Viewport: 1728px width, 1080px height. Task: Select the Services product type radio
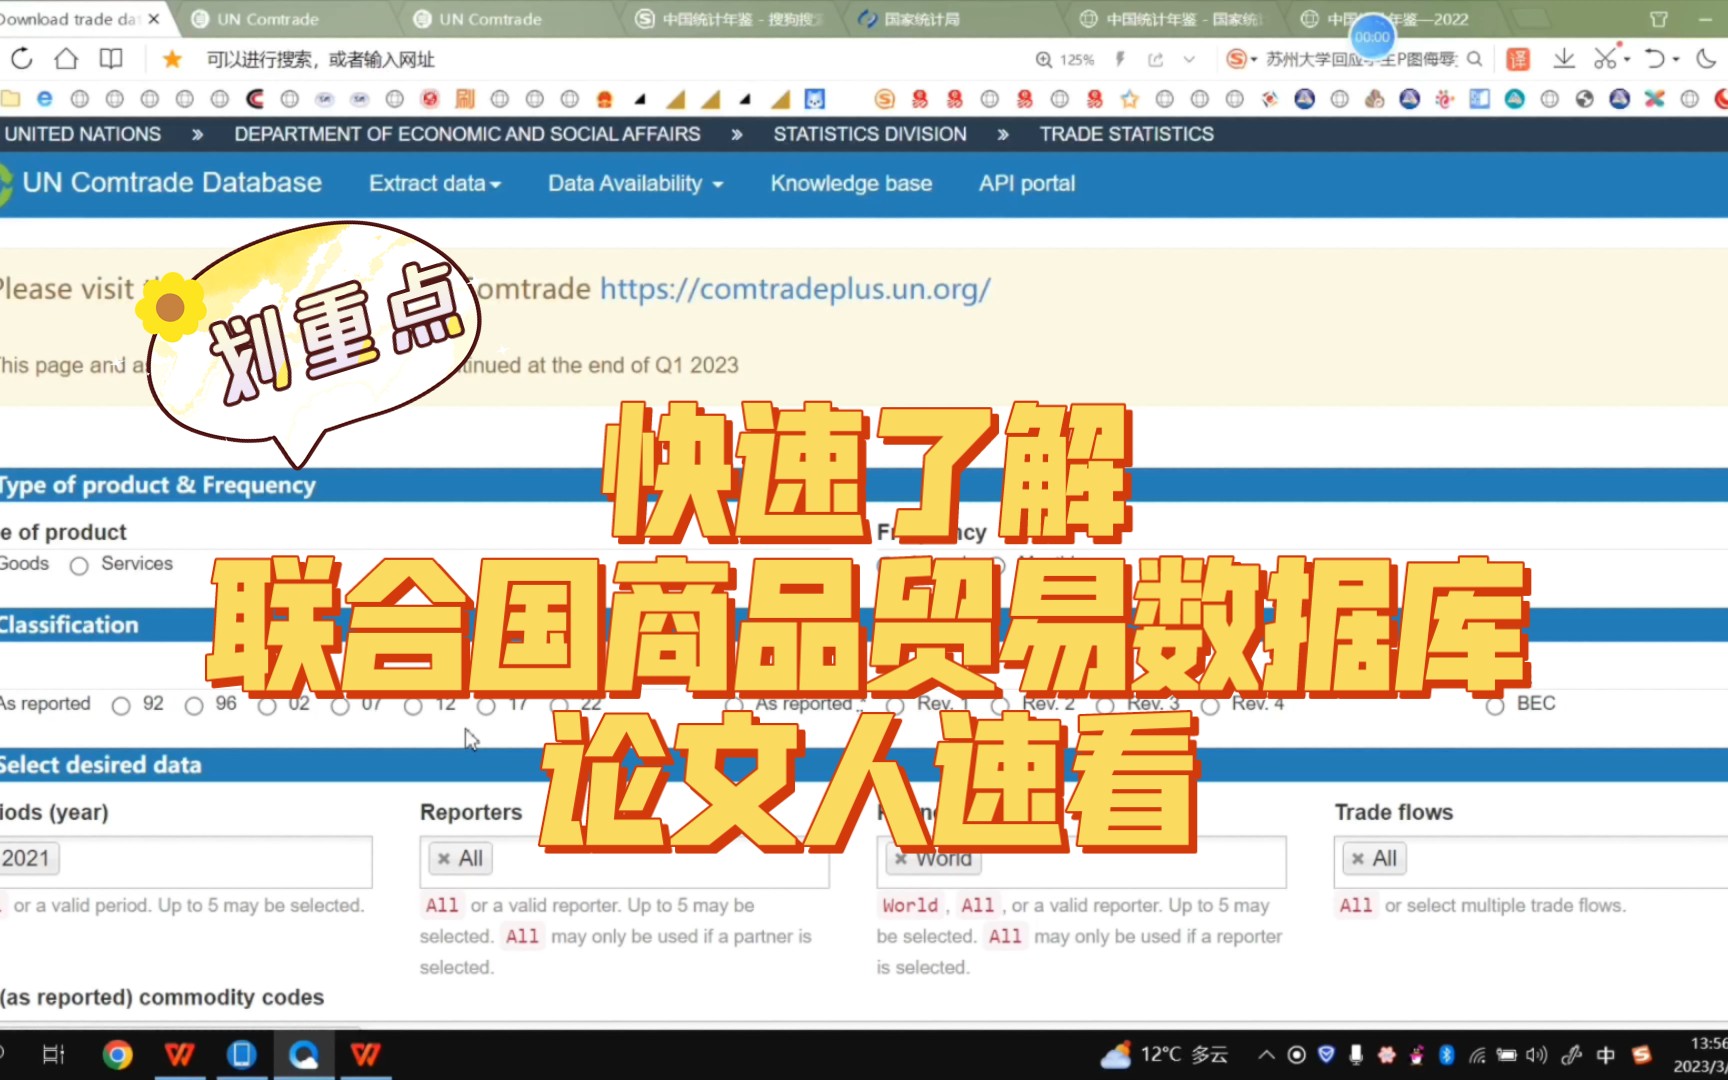(x=79, y=565)
